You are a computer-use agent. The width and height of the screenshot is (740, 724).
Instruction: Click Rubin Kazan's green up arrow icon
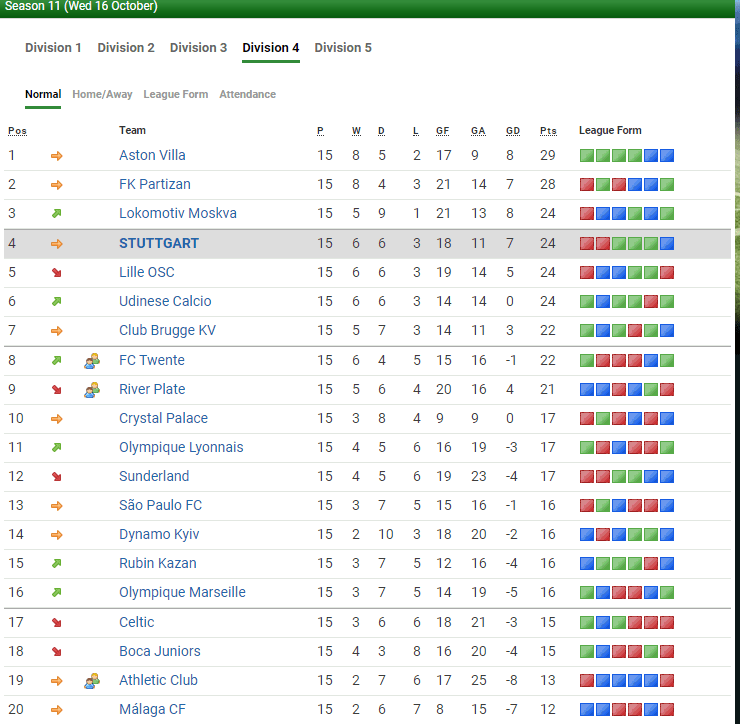click(x=56, y=564)
